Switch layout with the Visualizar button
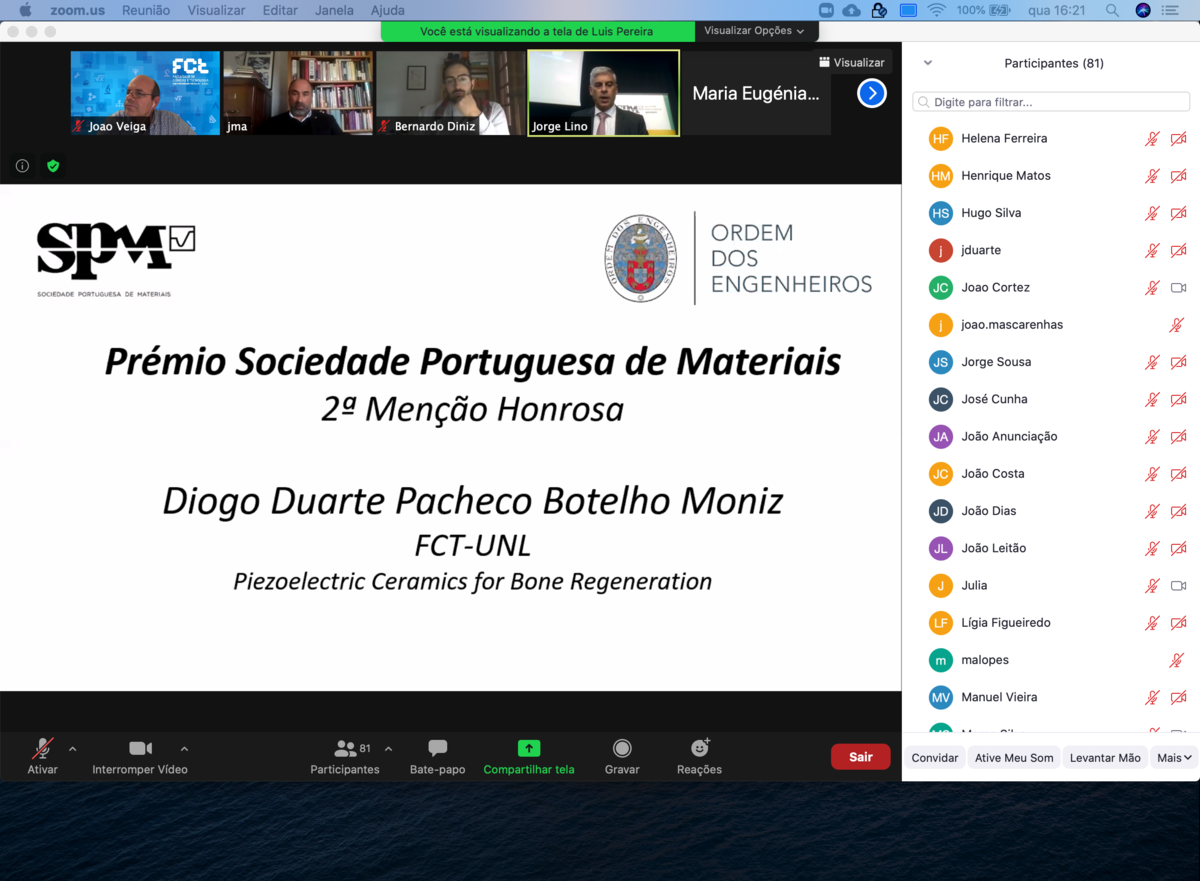Screen dimensions: 1200x881 click(852, 62)
